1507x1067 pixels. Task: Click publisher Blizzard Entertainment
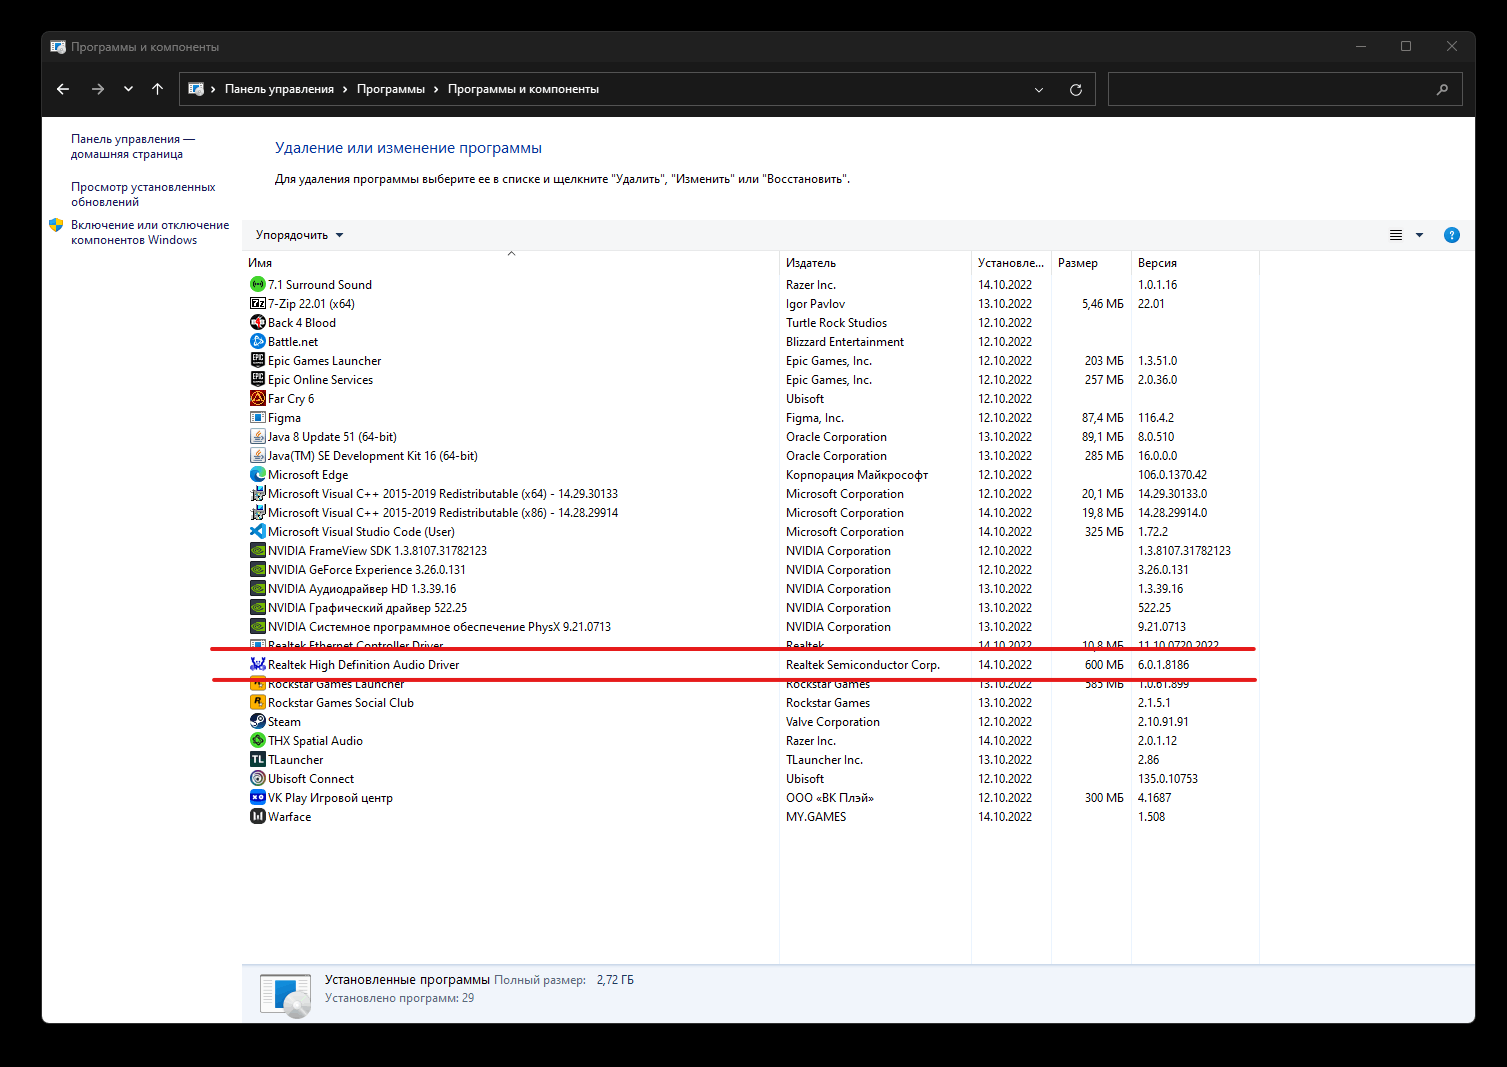845,342
